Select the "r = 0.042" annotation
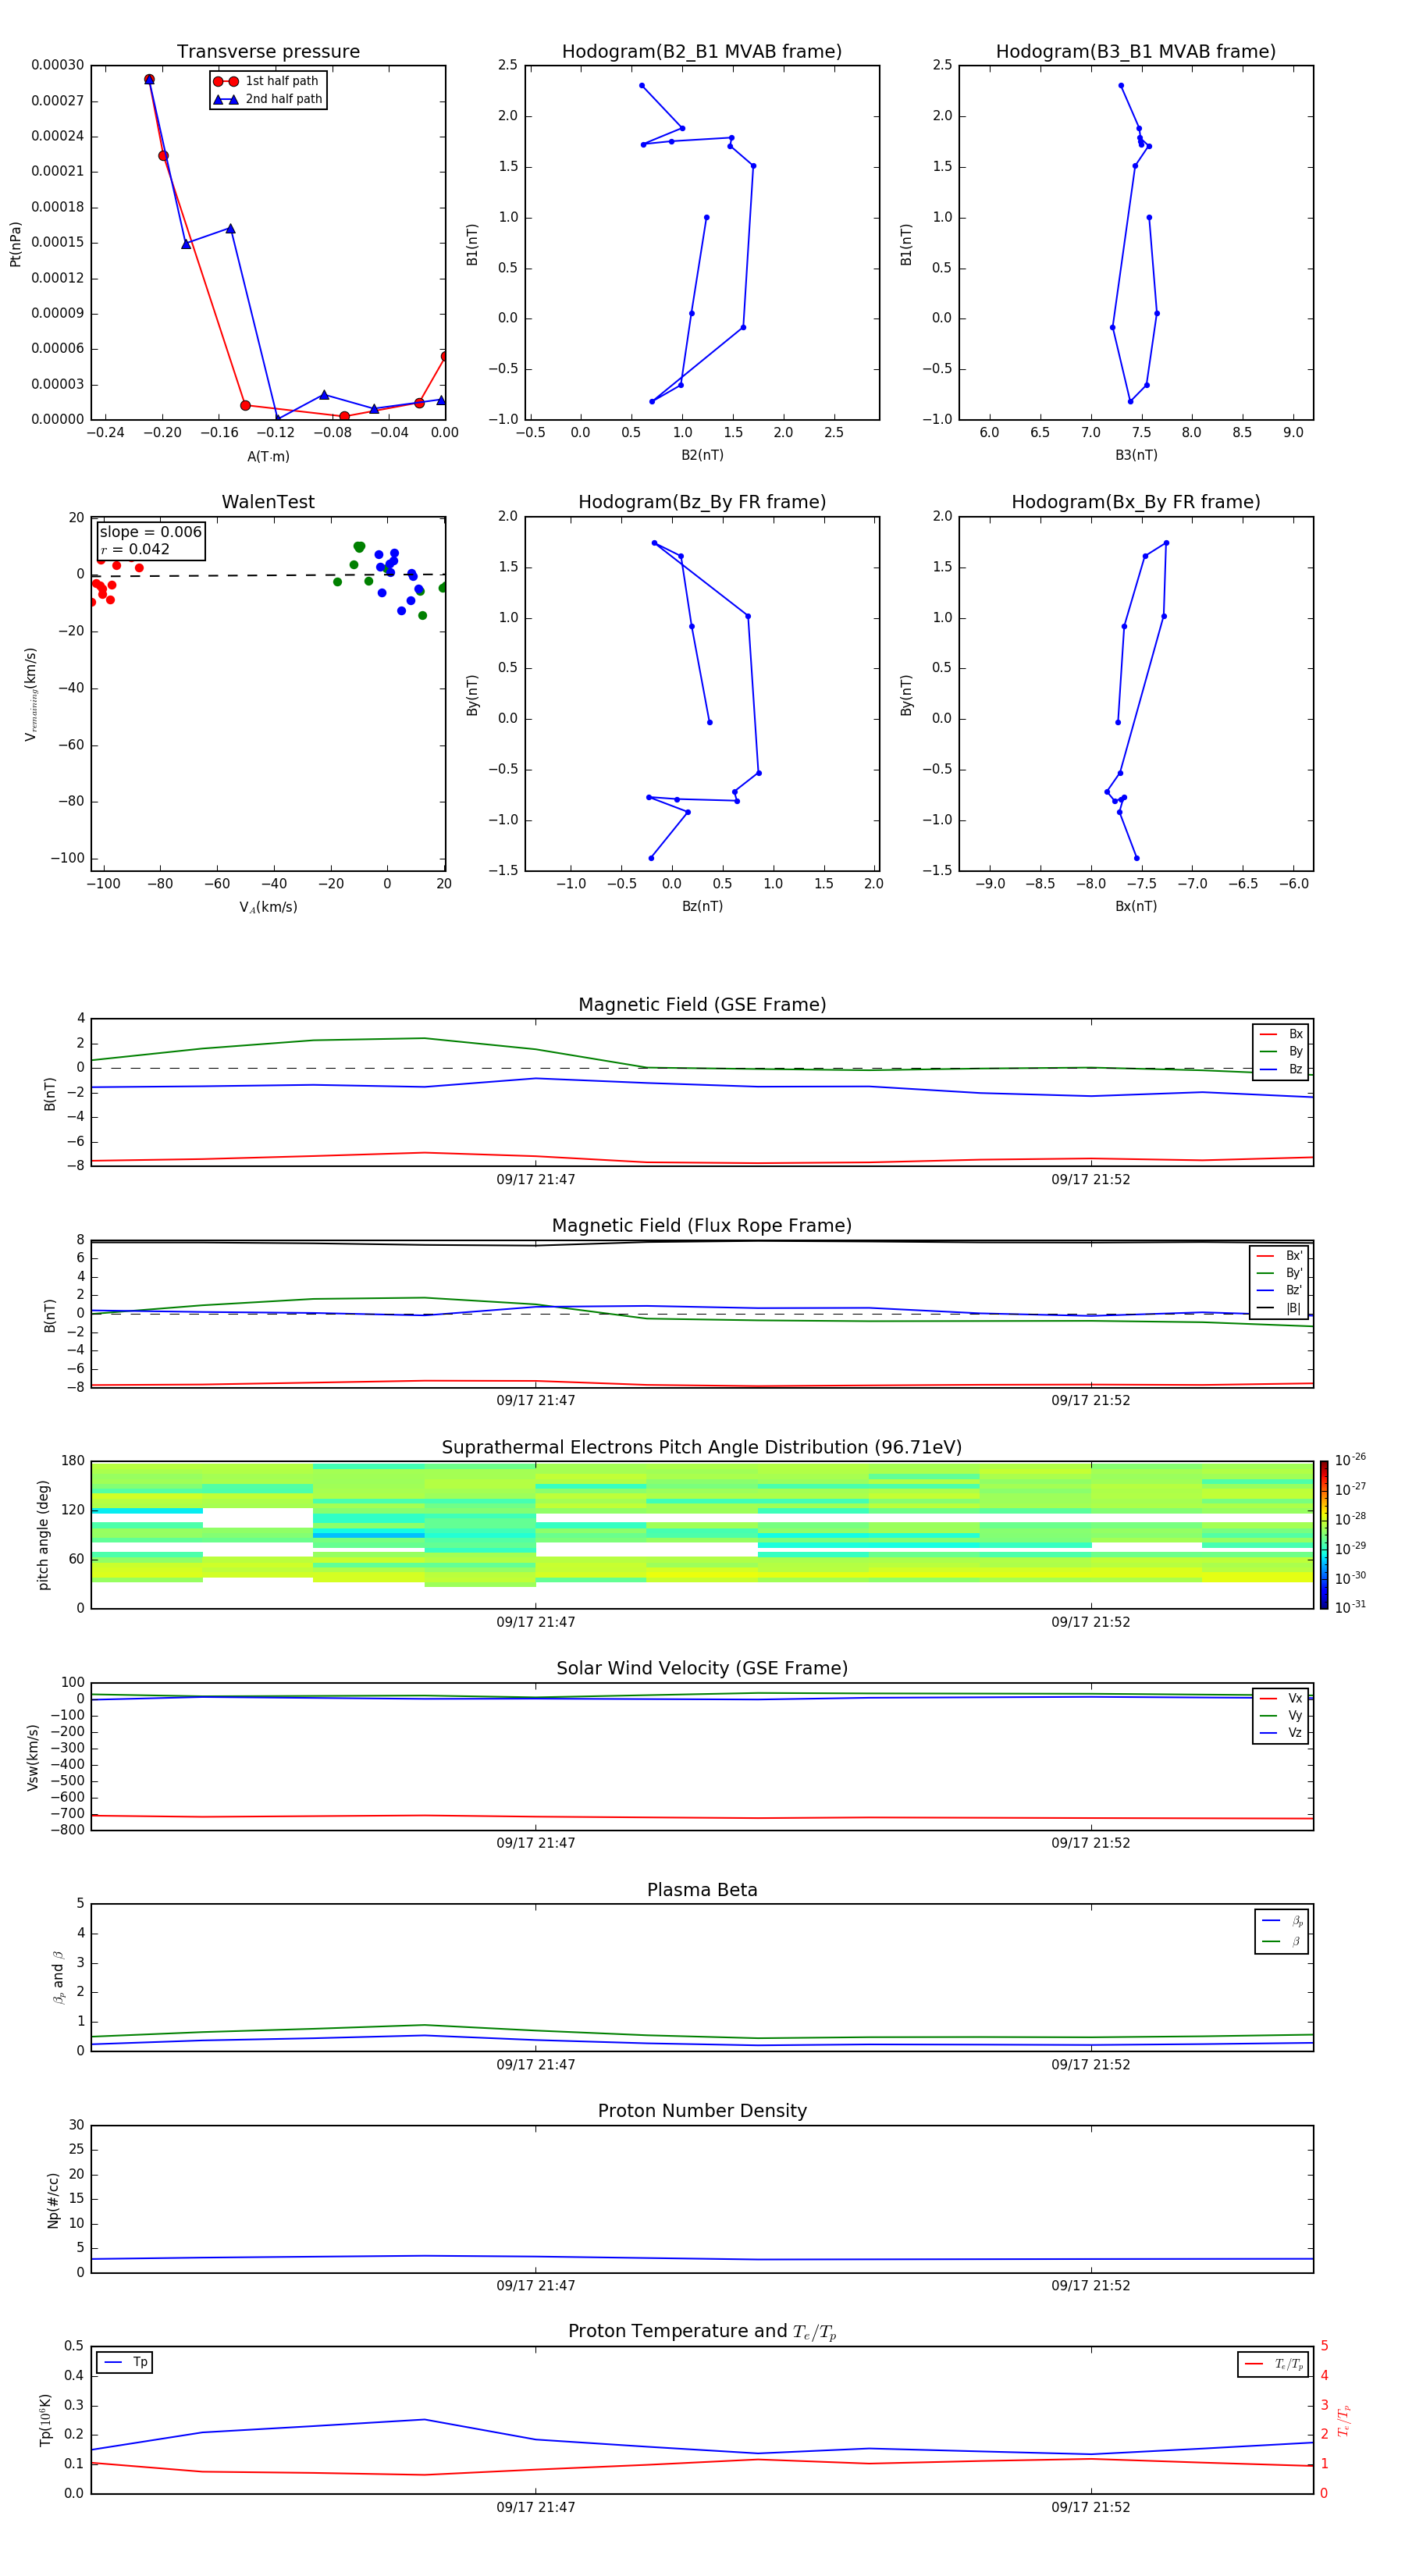1405x2576 pixels. tap(135, 549)
